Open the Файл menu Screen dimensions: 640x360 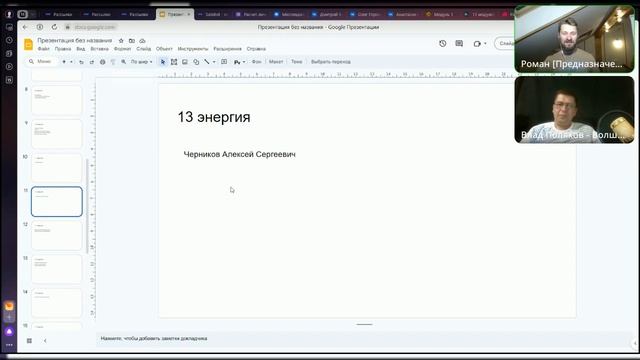(x=43, y=49)
